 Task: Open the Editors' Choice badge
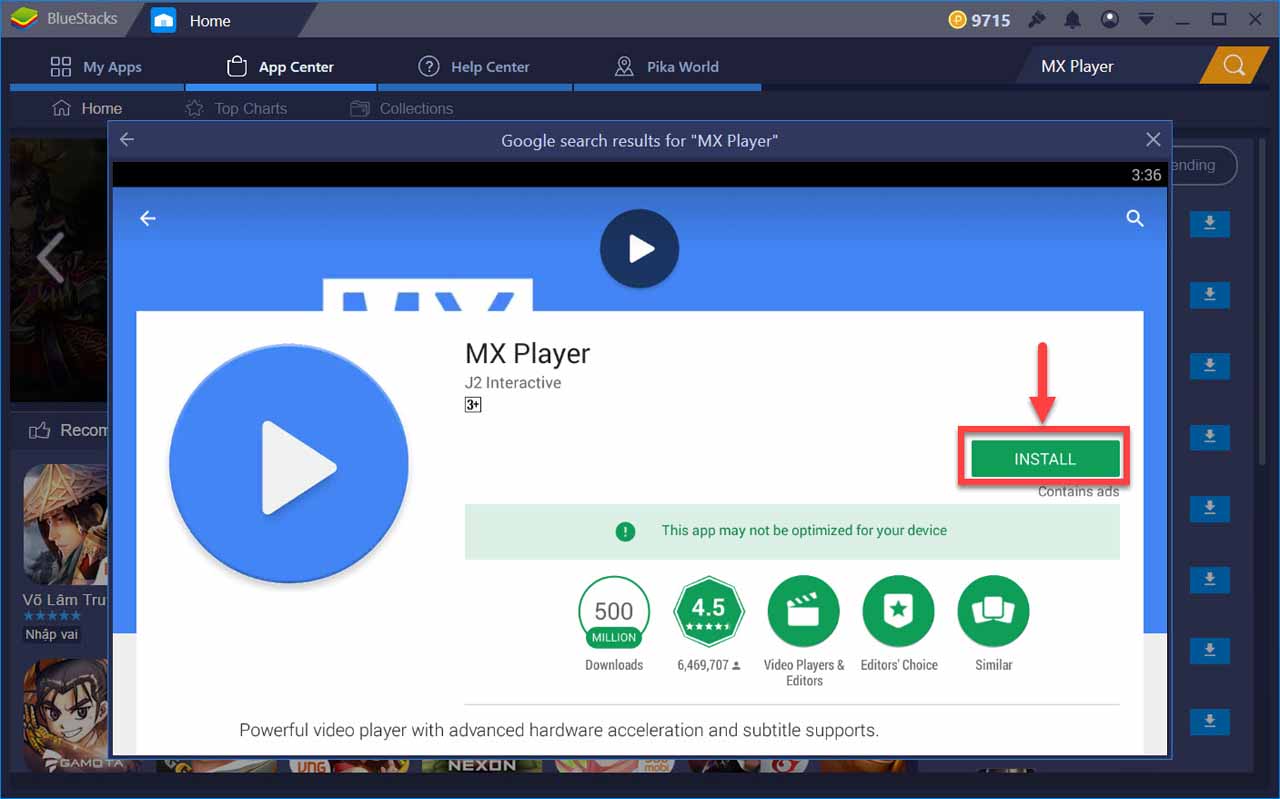pyautogui.click(x=899, y=611)
